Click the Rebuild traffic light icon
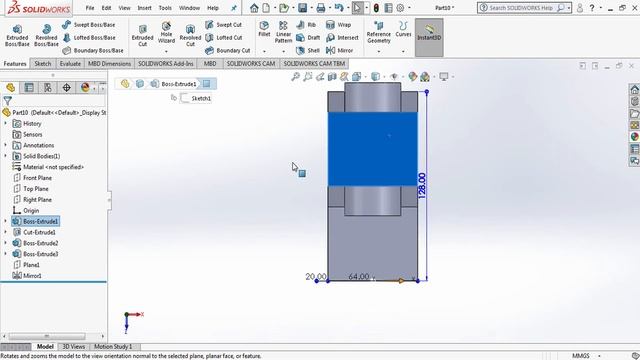 coord(376,8)
